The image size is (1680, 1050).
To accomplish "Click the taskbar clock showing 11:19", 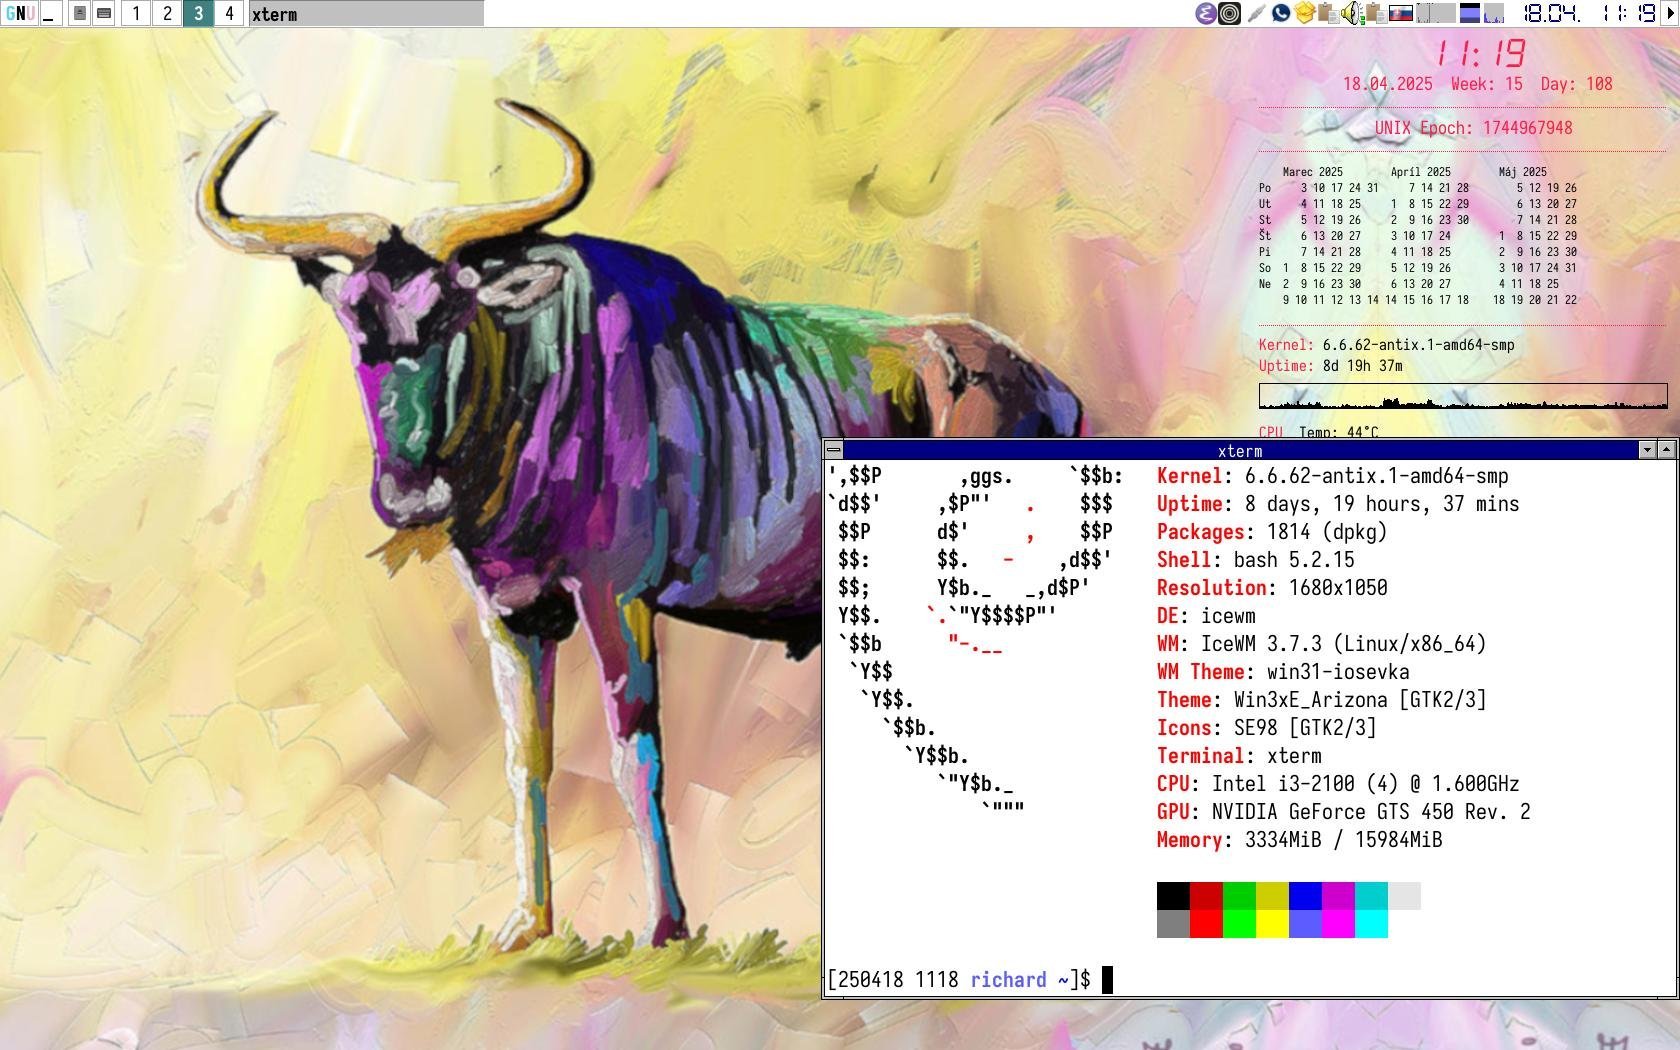I will click(1628, 13).
